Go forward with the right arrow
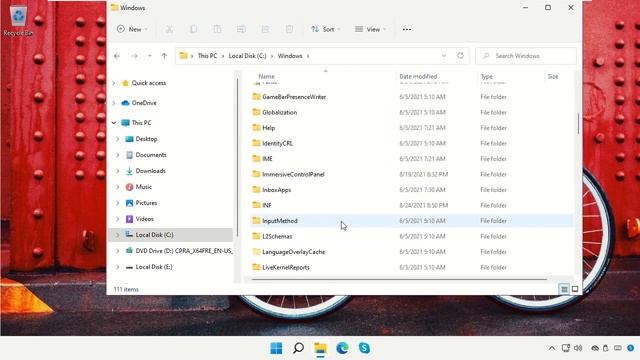This screenshot has height=360, width=640. point(134,56)
